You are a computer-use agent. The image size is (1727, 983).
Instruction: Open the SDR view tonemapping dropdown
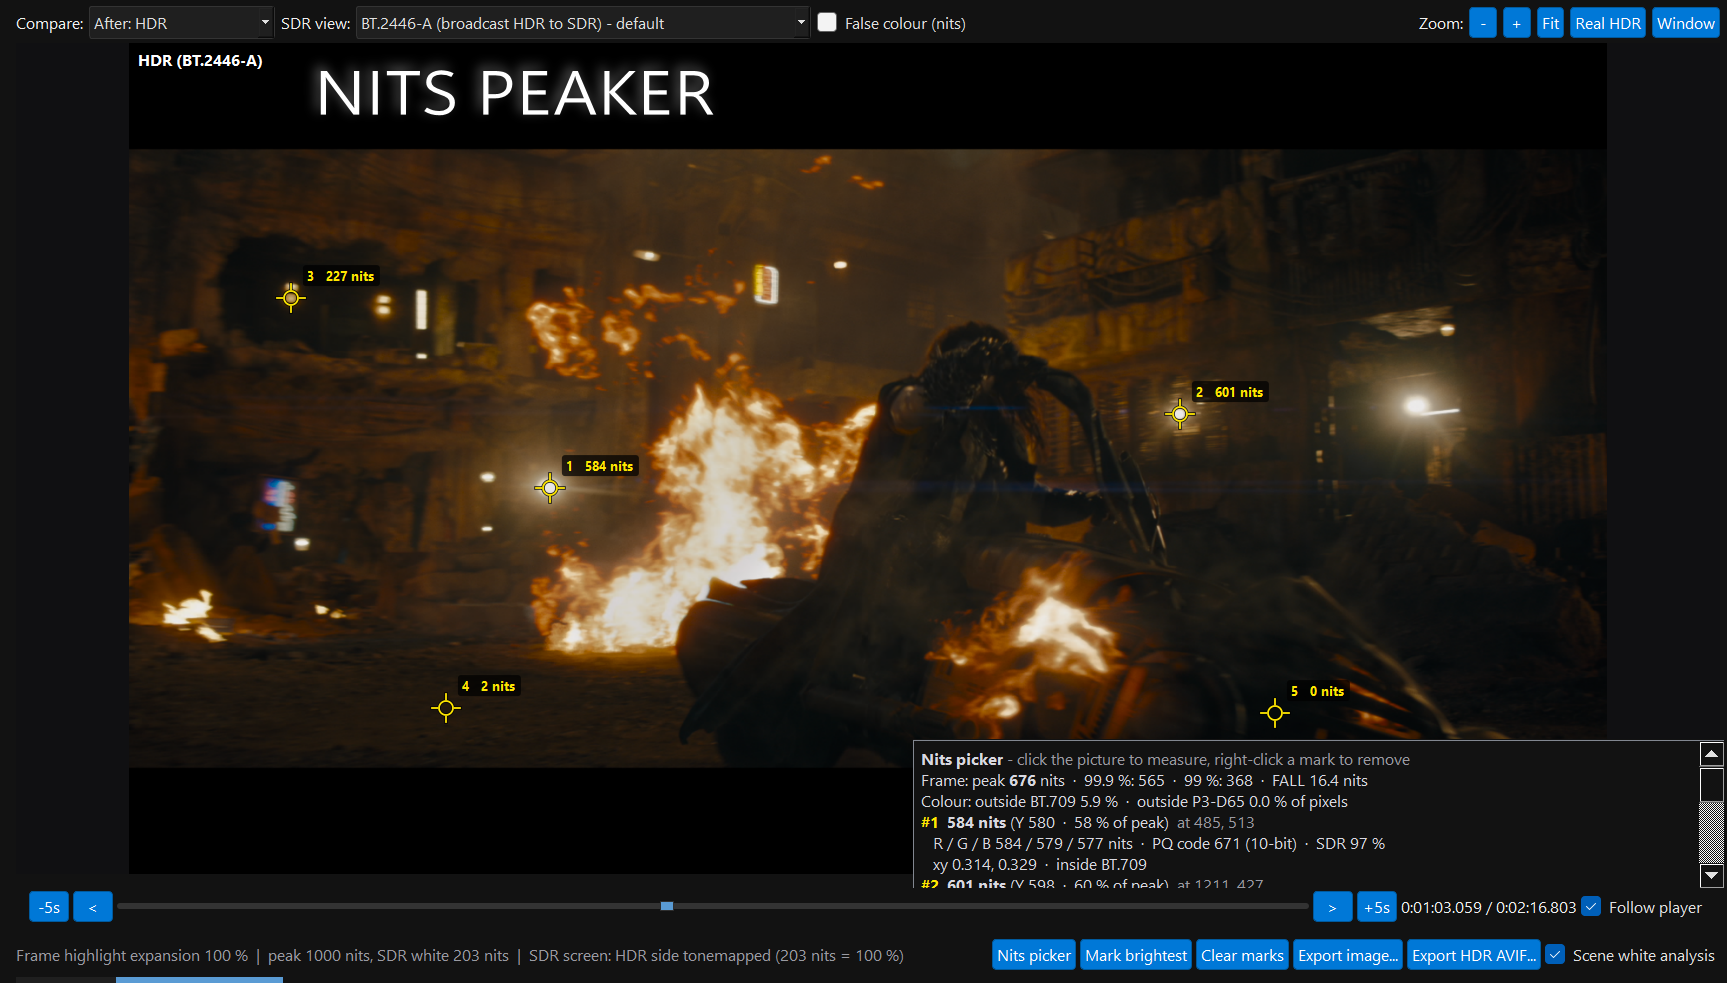[x=582, y=23]
